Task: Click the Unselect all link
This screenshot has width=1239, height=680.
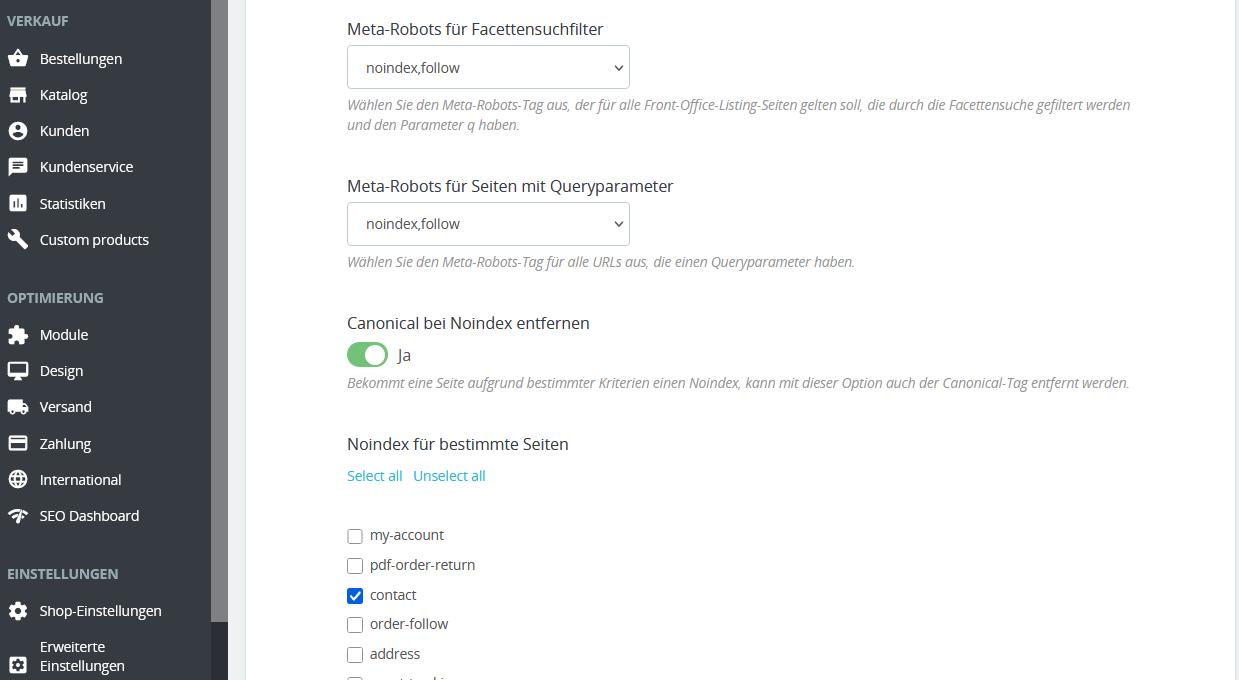Action: 449,476
